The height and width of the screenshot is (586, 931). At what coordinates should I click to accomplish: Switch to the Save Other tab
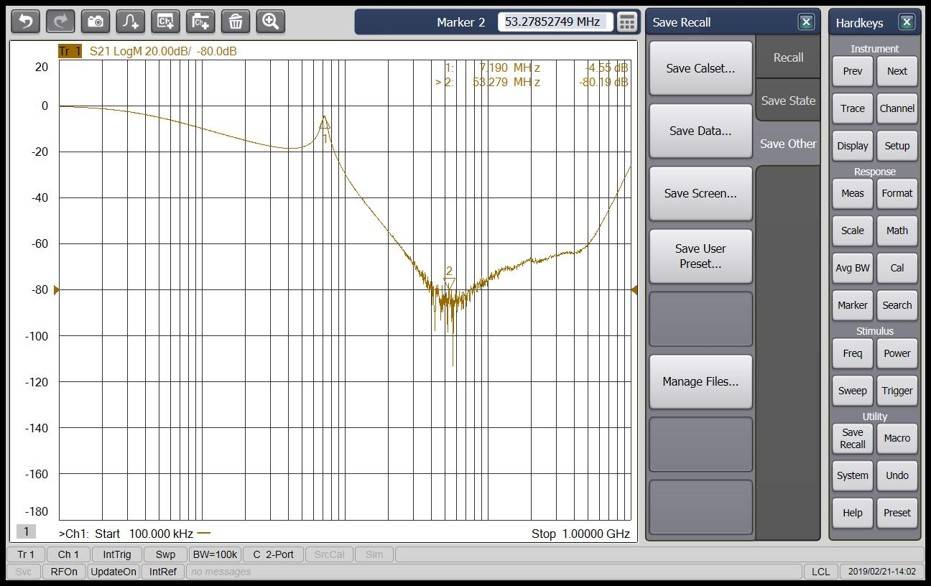click(788, 144)
